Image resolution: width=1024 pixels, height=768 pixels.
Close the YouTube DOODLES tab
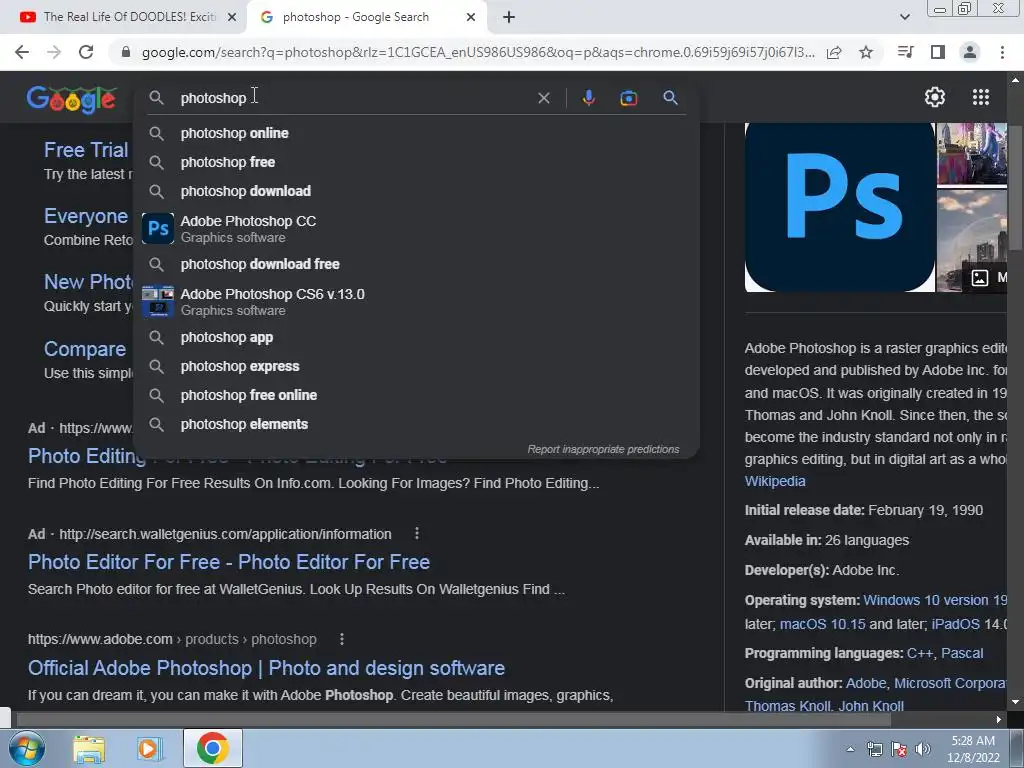click(232, 17)
